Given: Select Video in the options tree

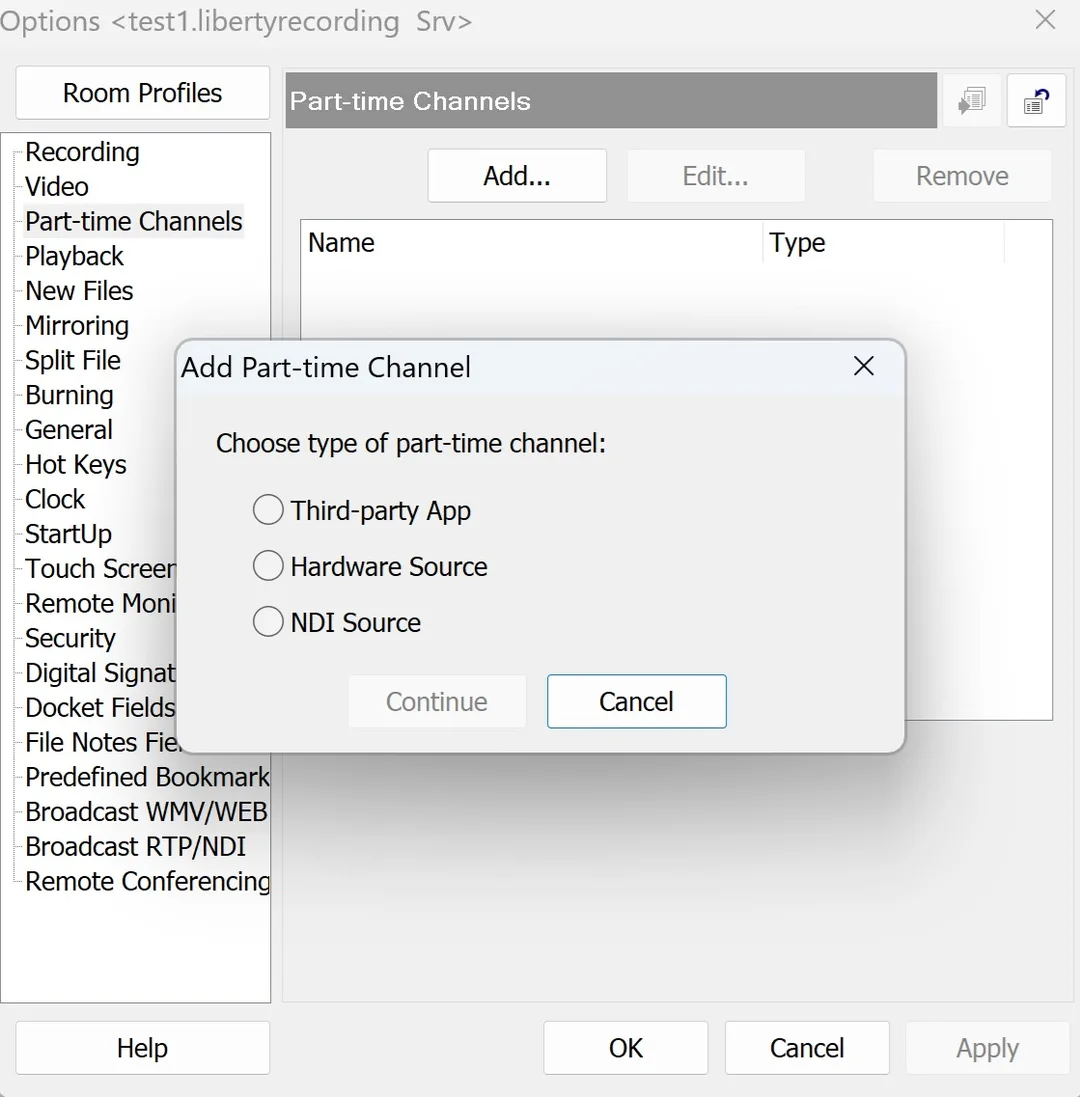Looking at the screenshot, I should tap(57, 187).
